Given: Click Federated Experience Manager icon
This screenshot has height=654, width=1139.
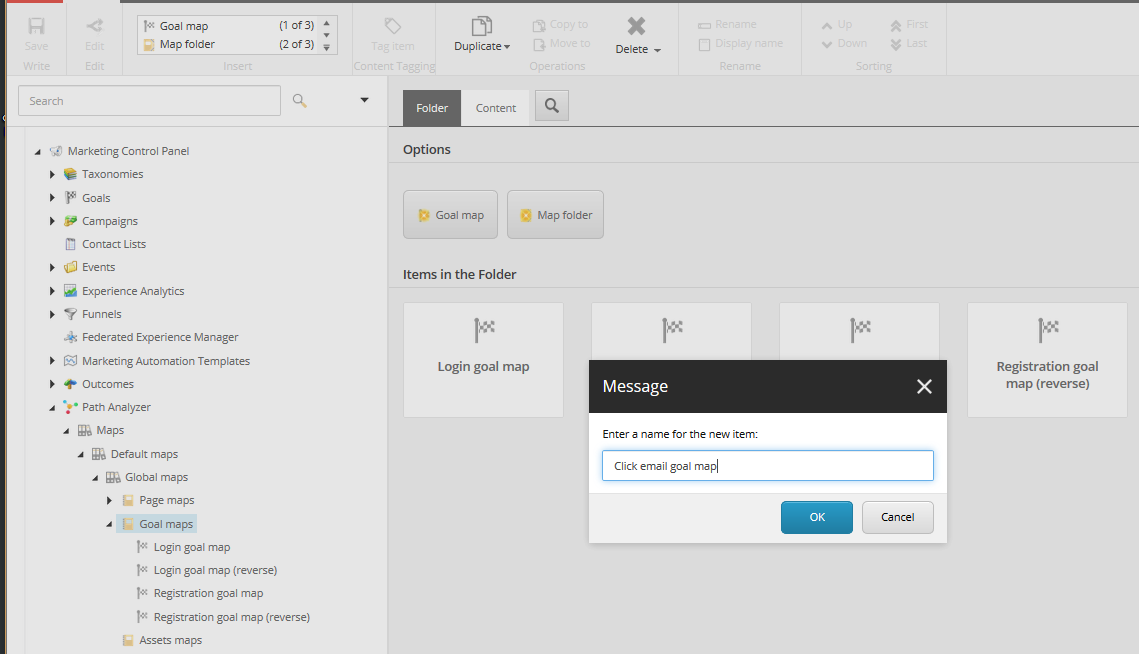Looking at the screenshot, I should coord(70,337).
